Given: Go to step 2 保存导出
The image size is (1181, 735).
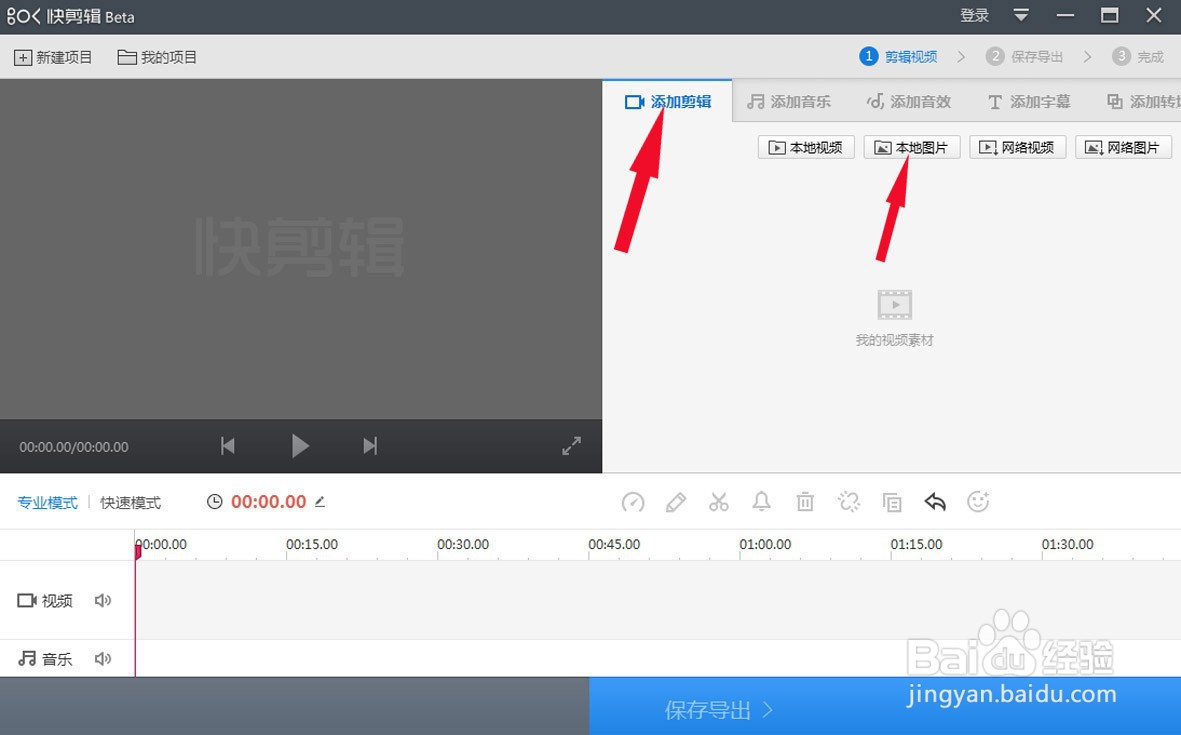Looking at the screenshot, I should click(1025, 56).
